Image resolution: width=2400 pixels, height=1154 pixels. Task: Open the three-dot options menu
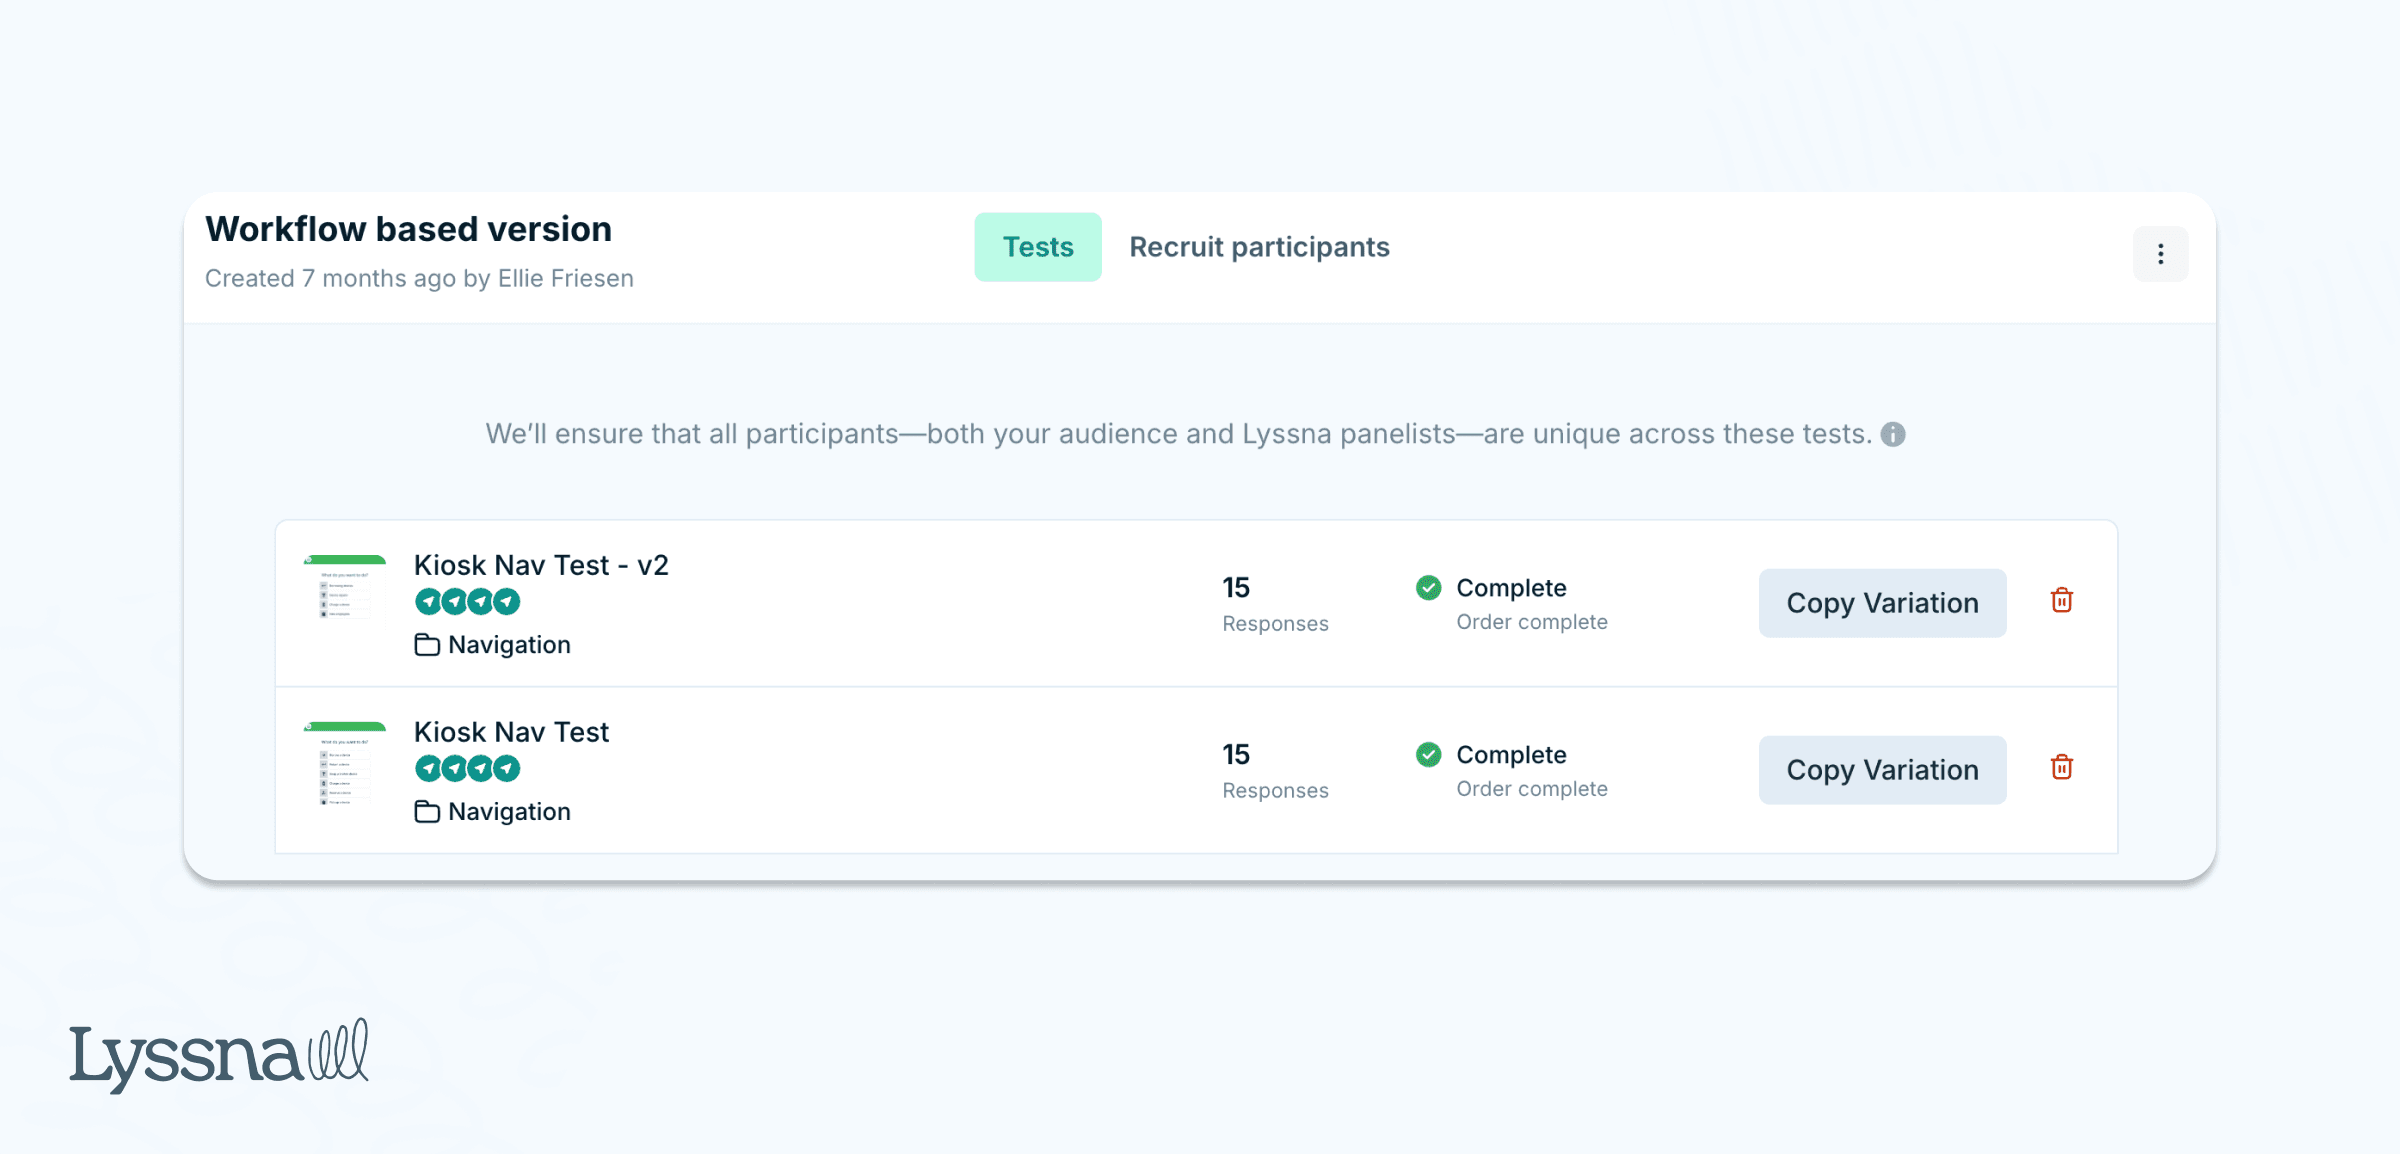(2160, 254)
